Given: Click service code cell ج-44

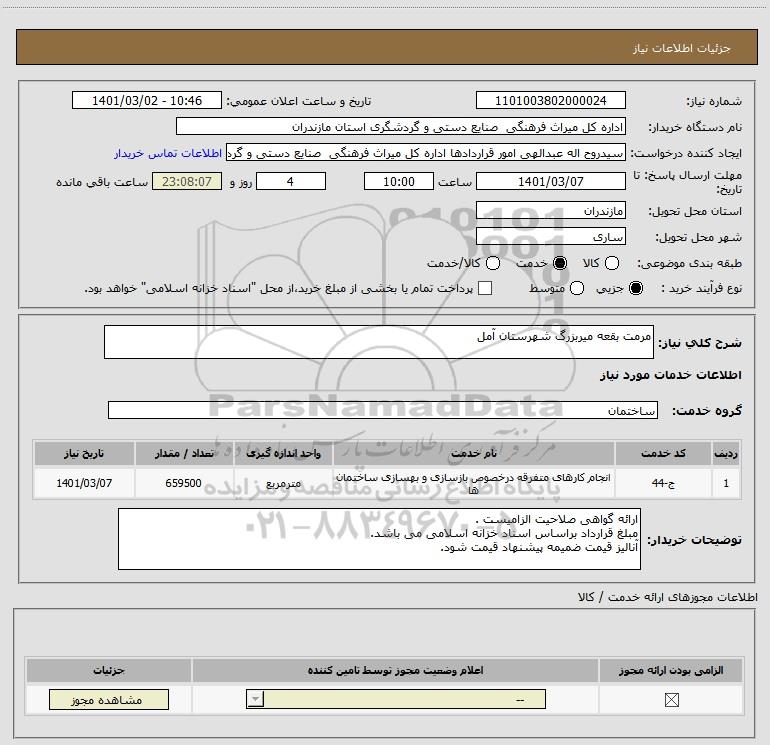Looking at the screenshot, I should pos(663,483).
